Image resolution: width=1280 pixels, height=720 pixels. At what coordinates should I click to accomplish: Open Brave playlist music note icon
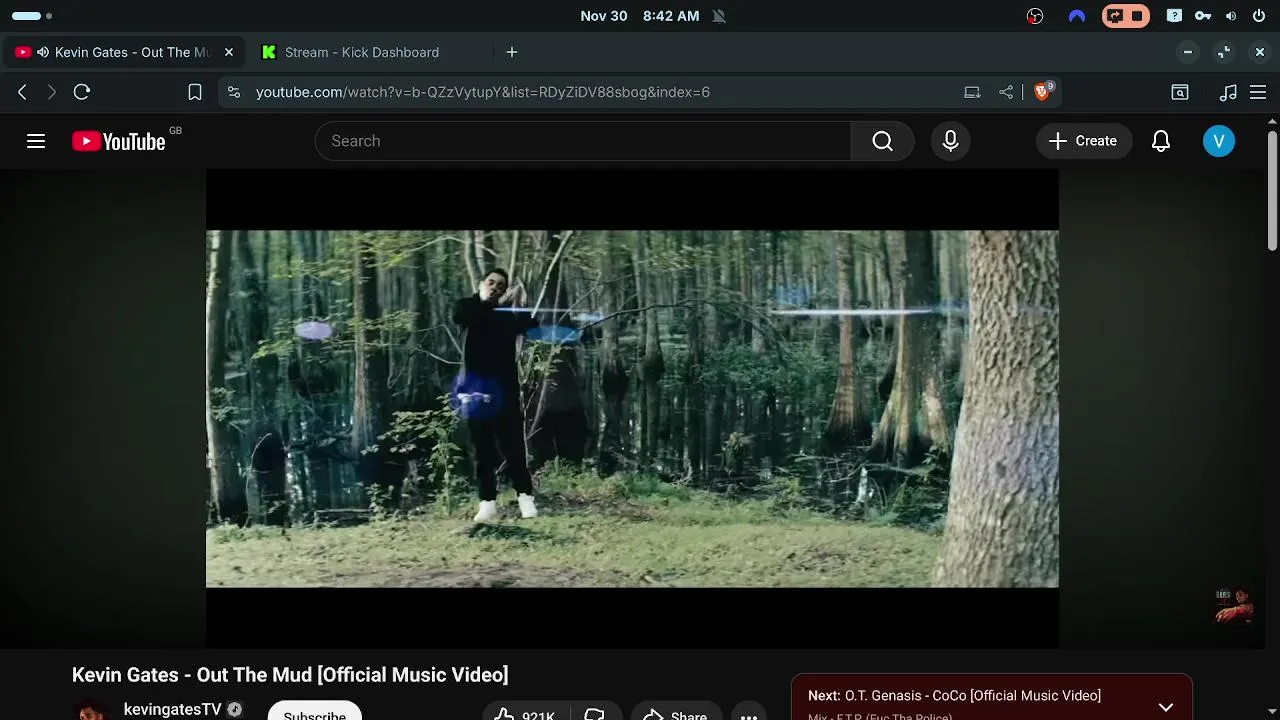(x=1229, y=92)
